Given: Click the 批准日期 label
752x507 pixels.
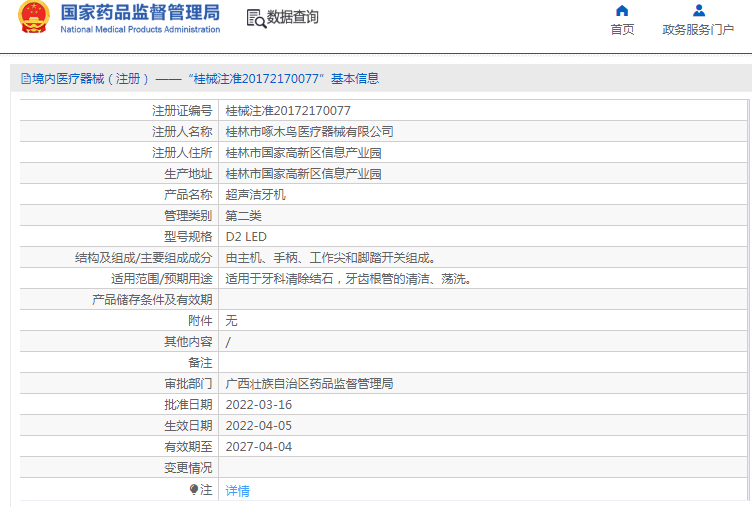Looking at the screenshot, I should click(x=188, y=405).
